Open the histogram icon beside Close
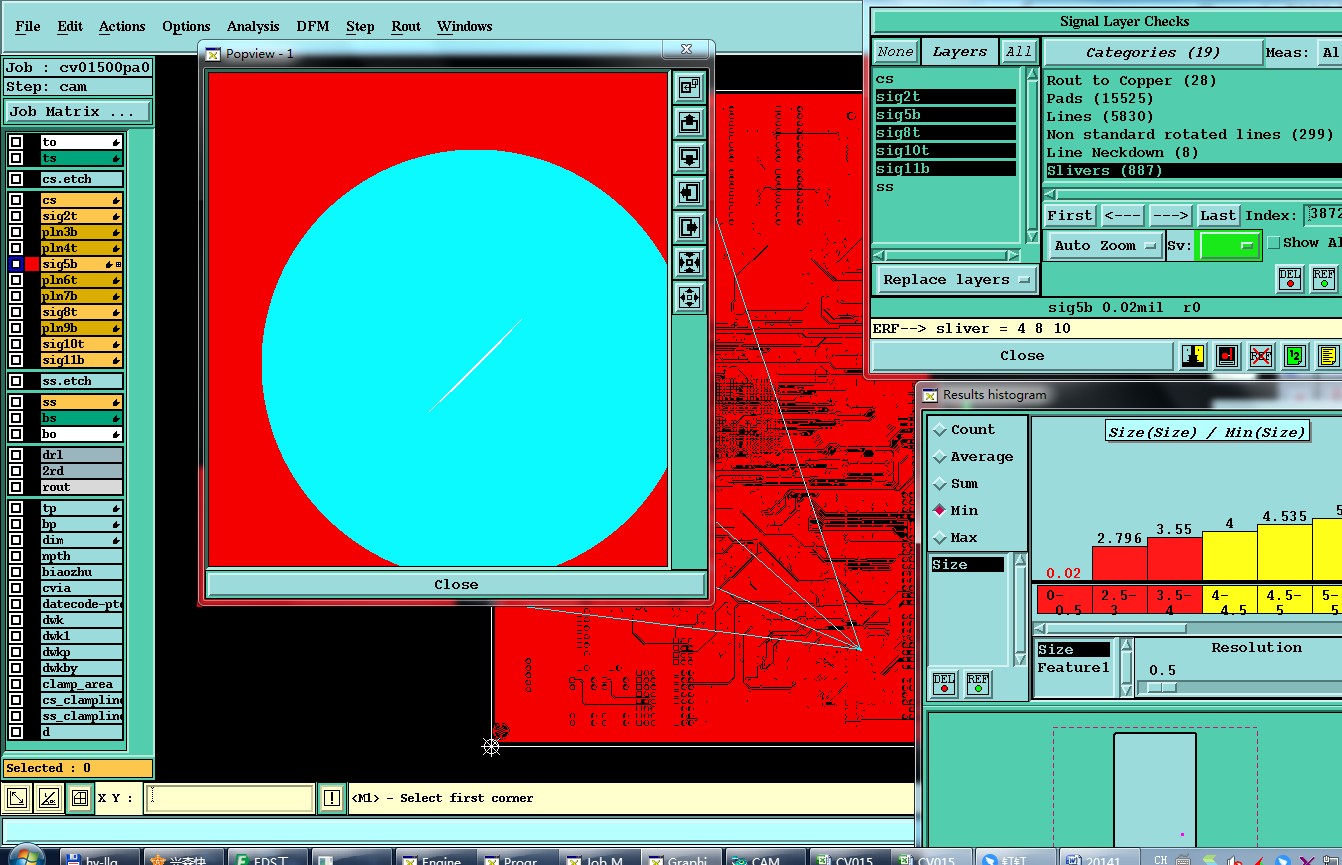The width and height of the screenshot is (1342, 865). (1193, 356)
